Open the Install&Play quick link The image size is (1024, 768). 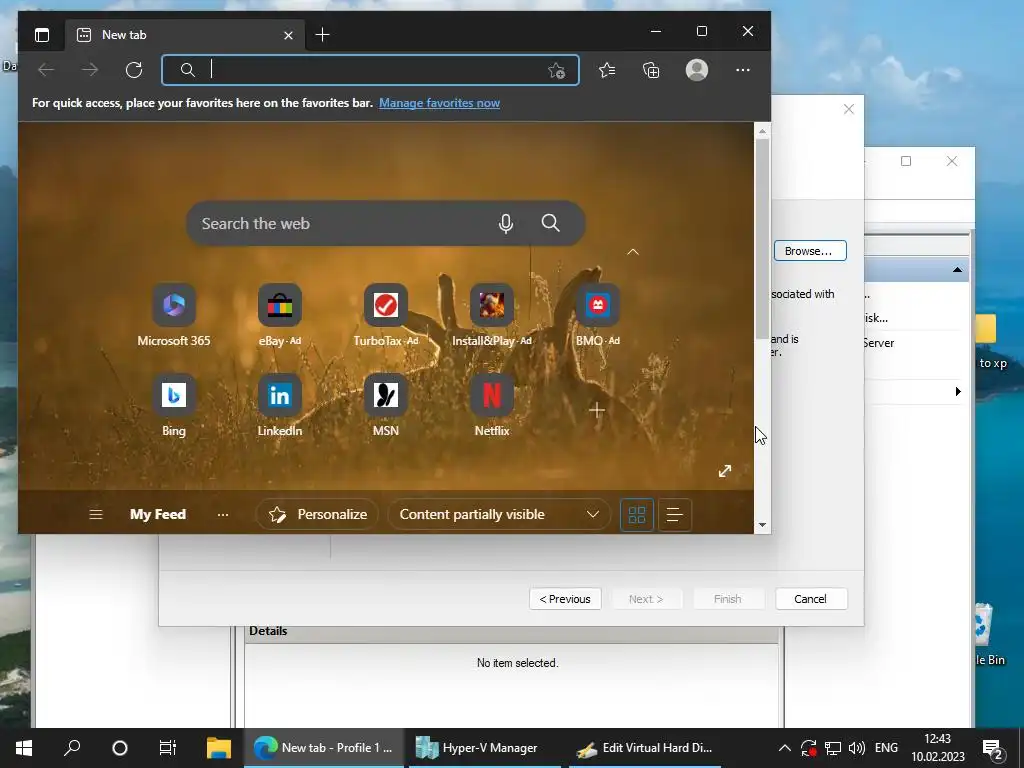coord(492,315)
